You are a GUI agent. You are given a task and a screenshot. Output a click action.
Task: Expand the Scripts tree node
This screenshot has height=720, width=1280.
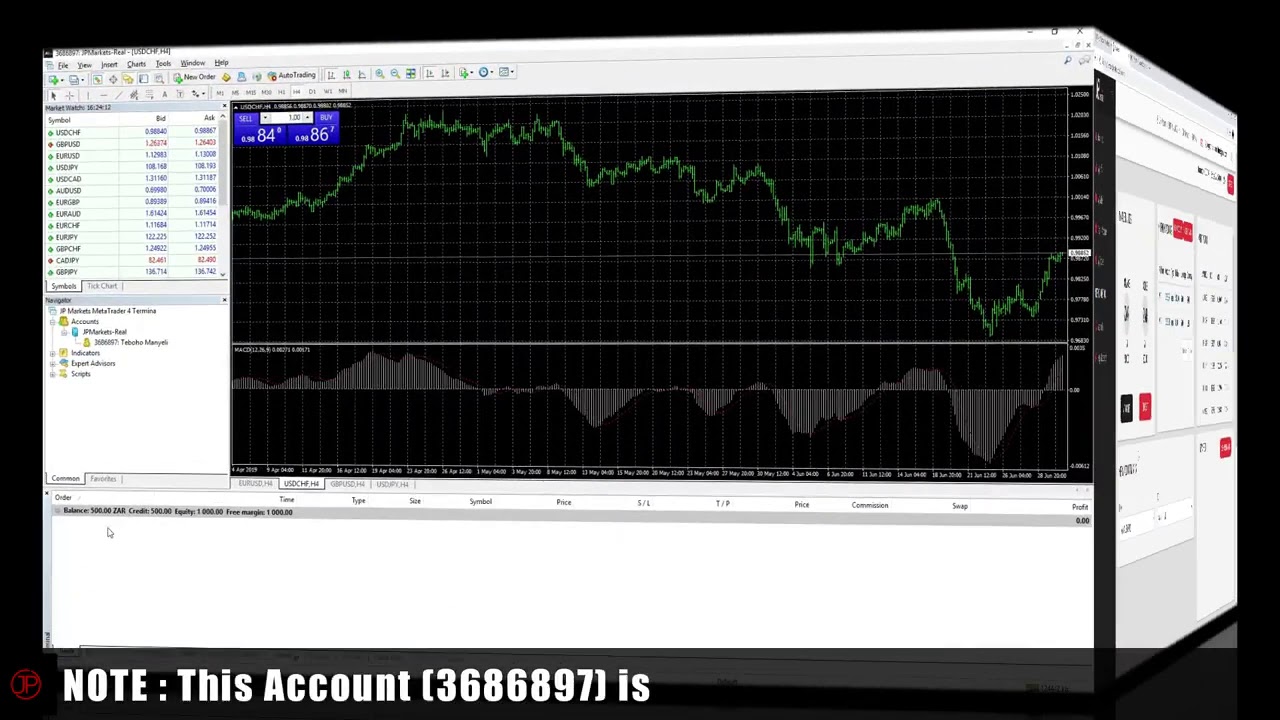coord(53,374)
